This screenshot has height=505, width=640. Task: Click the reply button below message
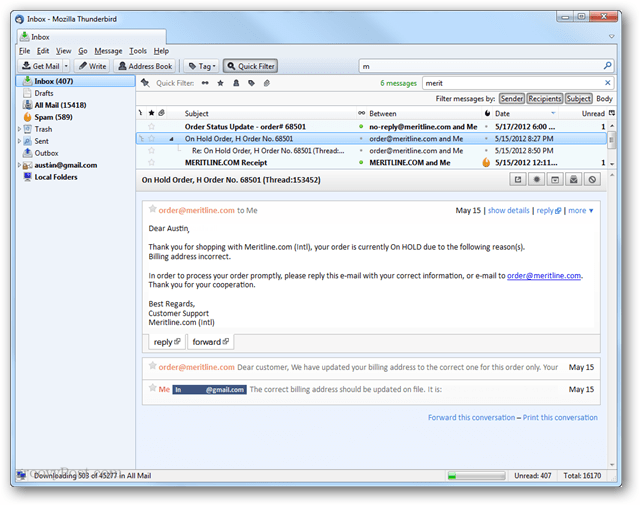click(167, 342)
